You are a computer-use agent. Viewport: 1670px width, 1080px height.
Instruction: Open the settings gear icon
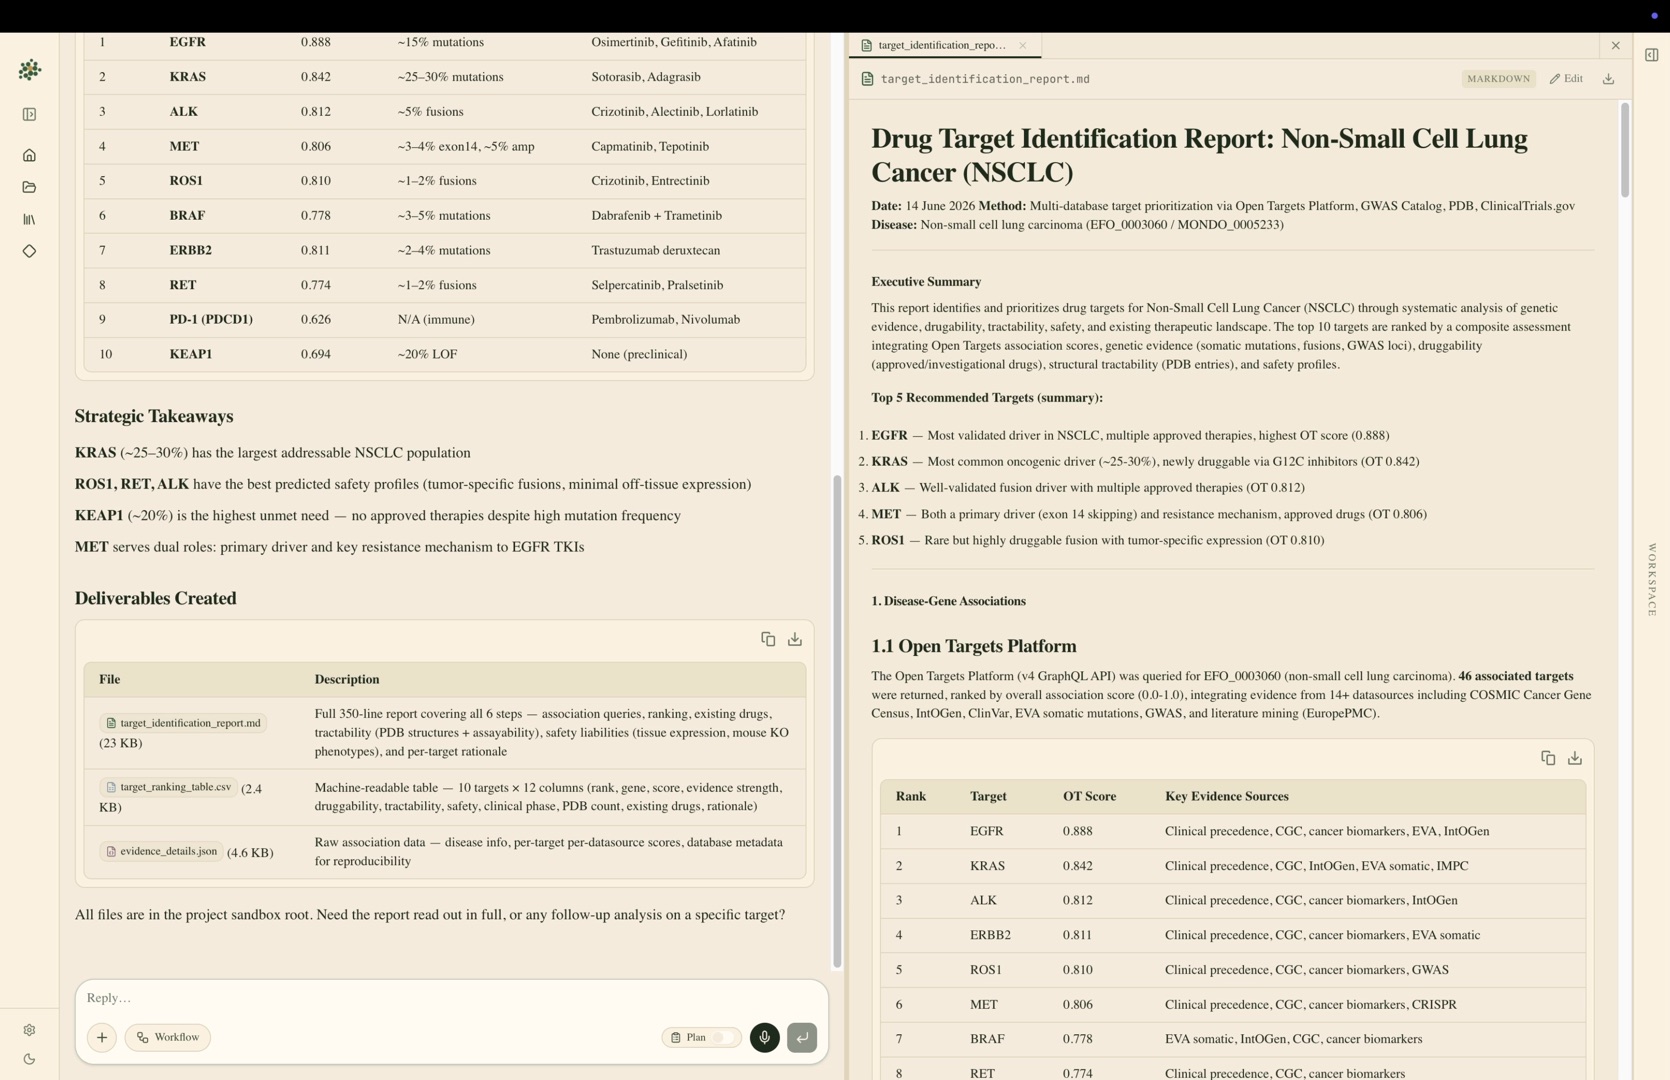(29, 1030)
